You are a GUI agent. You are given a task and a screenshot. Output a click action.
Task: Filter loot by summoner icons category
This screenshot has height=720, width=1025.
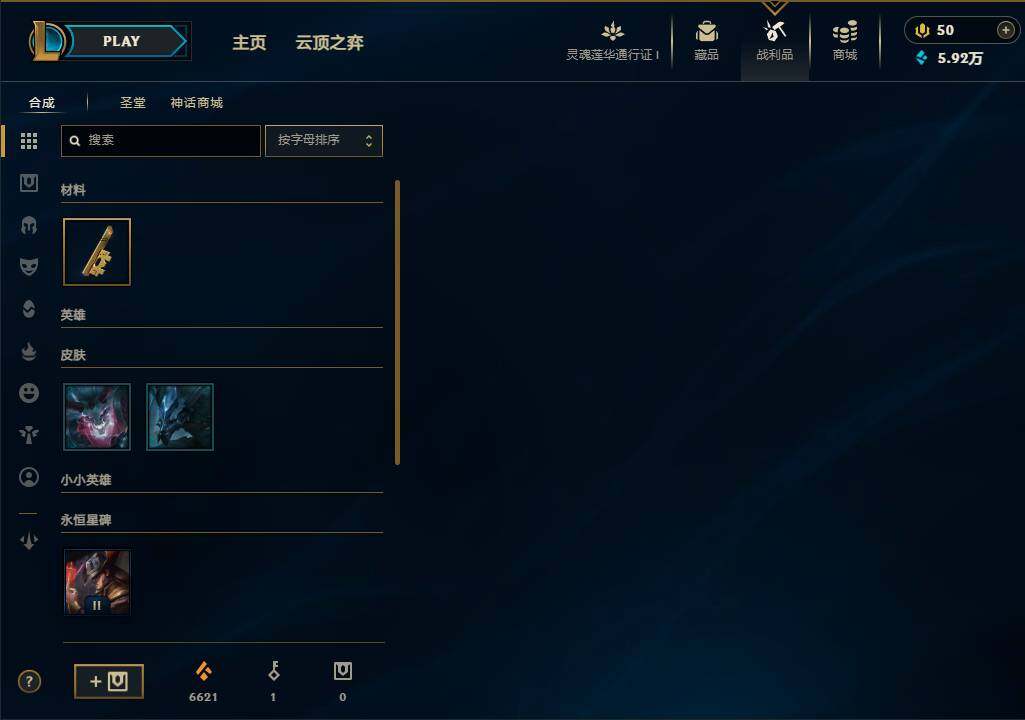[29, 477]
